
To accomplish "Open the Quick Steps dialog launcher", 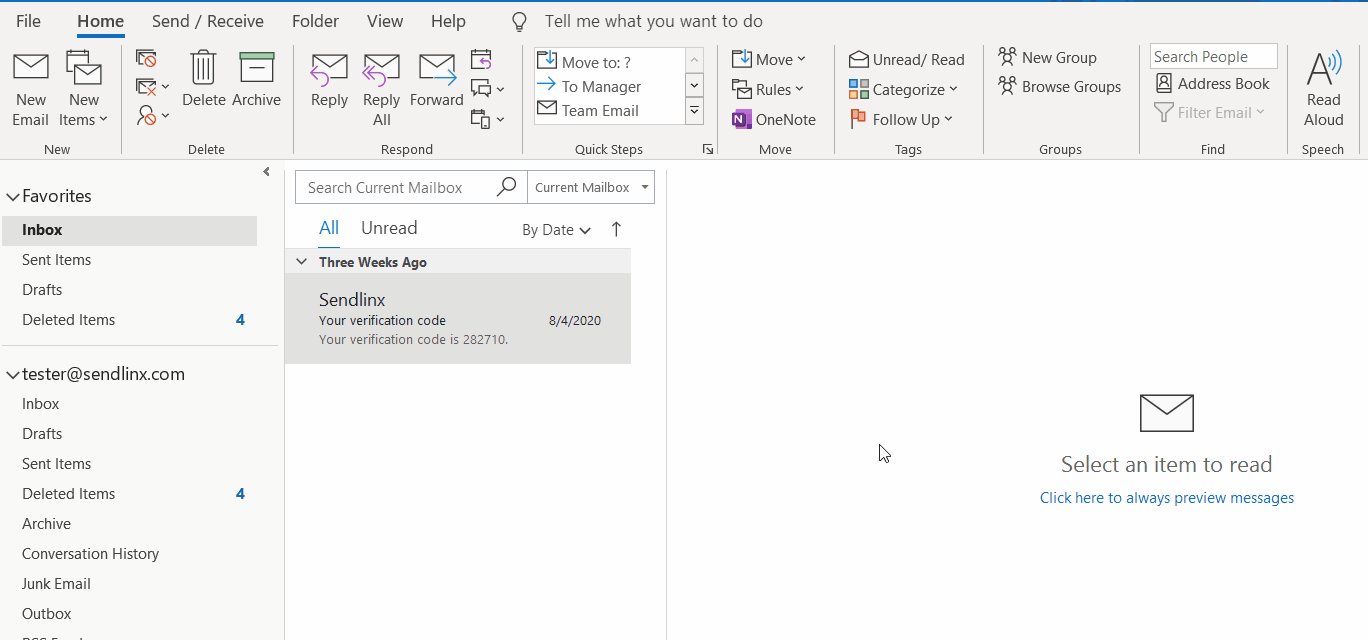I will 708,149.
